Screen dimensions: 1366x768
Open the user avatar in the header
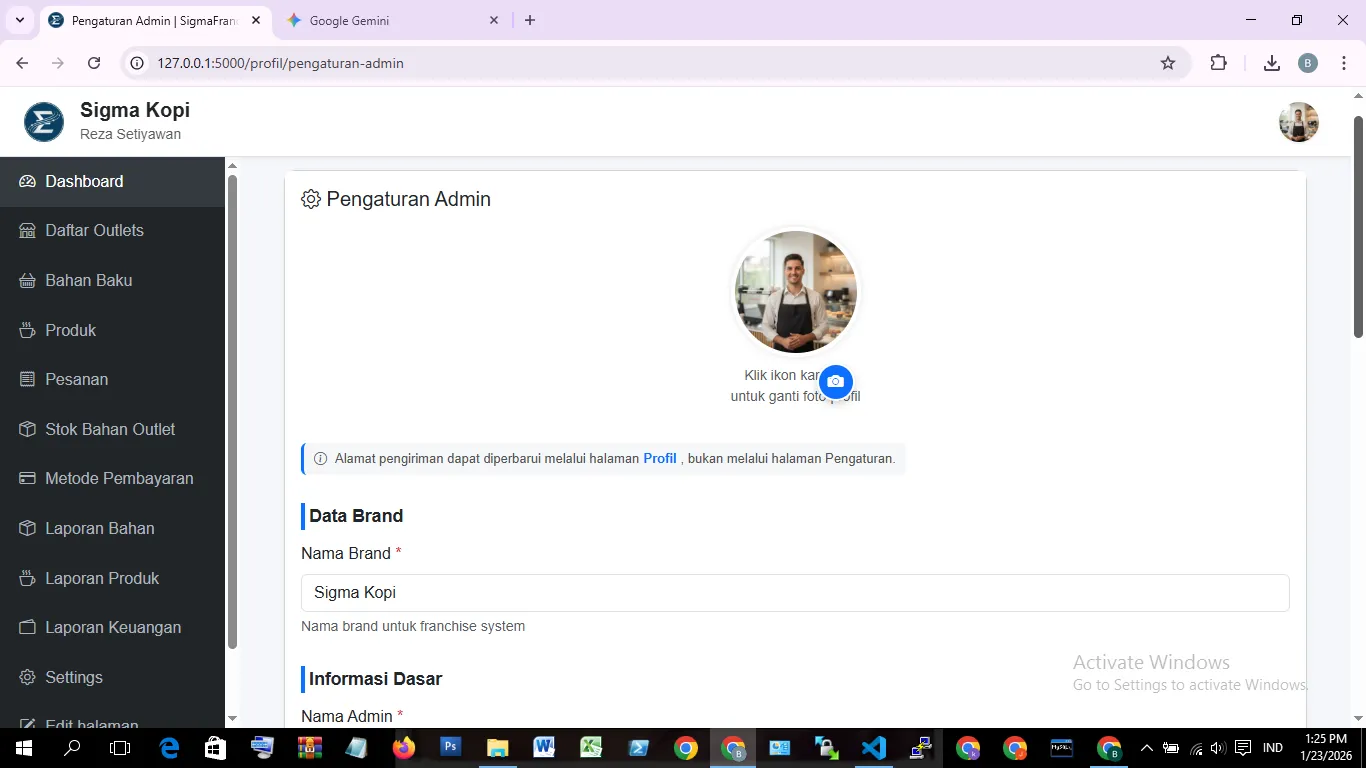(x=1298, y=122)
